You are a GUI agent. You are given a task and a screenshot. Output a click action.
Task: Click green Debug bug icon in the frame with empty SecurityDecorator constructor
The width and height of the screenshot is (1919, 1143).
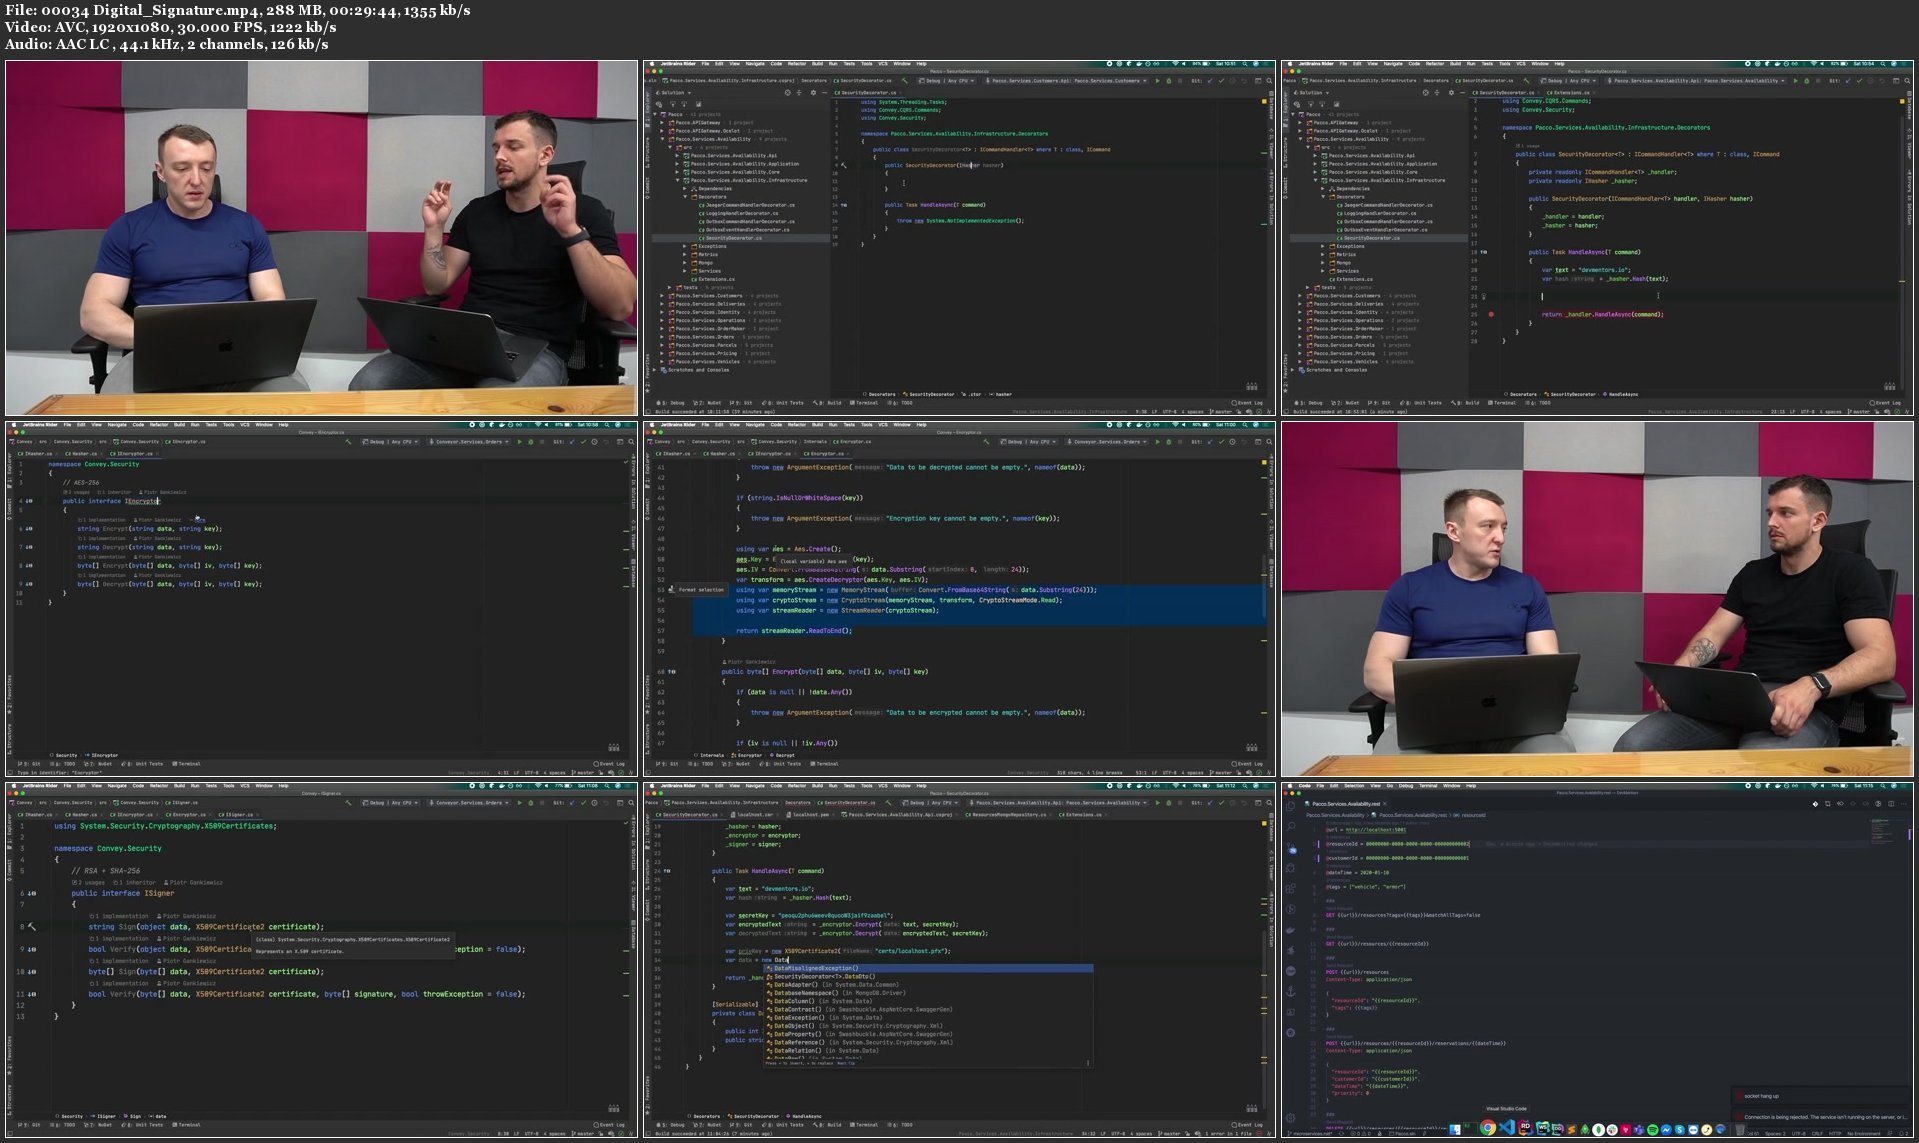[x=1169, y=81]
